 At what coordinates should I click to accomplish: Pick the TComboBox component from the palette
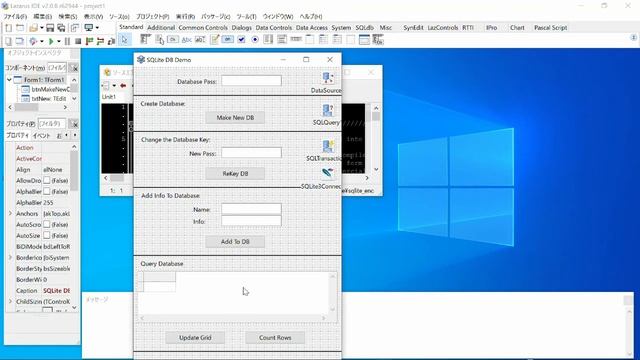(282, 40)
